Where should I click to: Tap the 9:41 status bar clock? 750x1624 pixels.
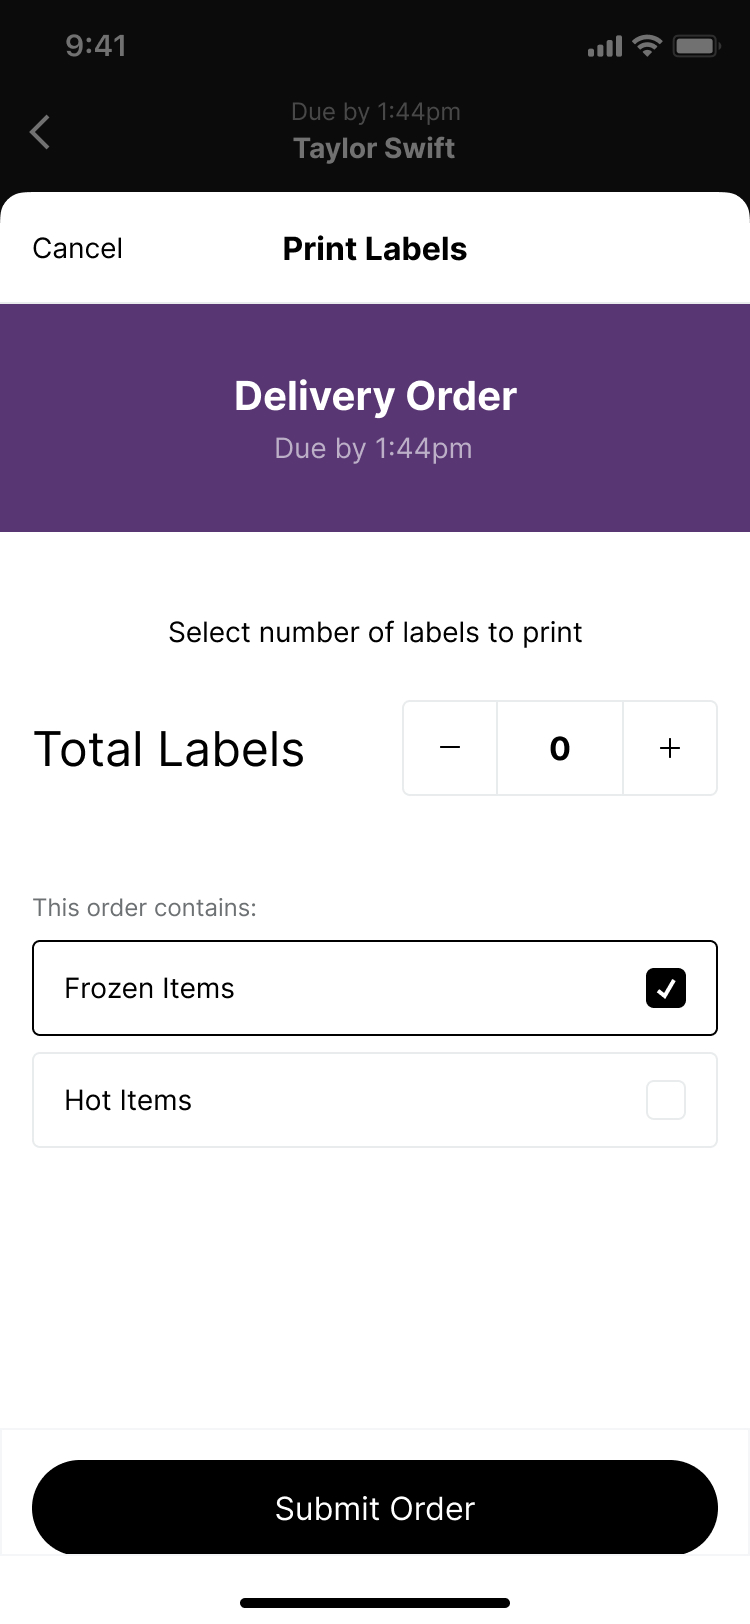click(x=96, y=46)
